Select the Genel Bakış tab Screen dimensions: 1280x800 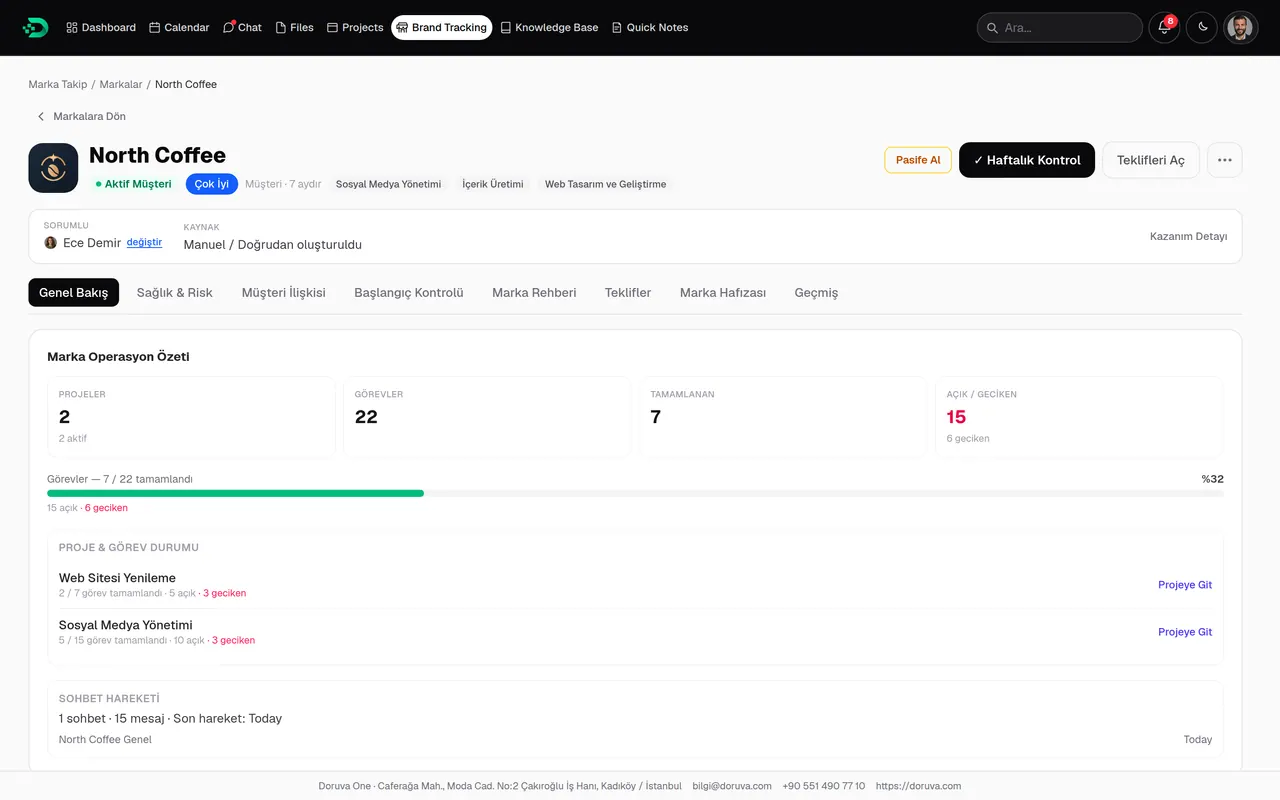point(74,293)
